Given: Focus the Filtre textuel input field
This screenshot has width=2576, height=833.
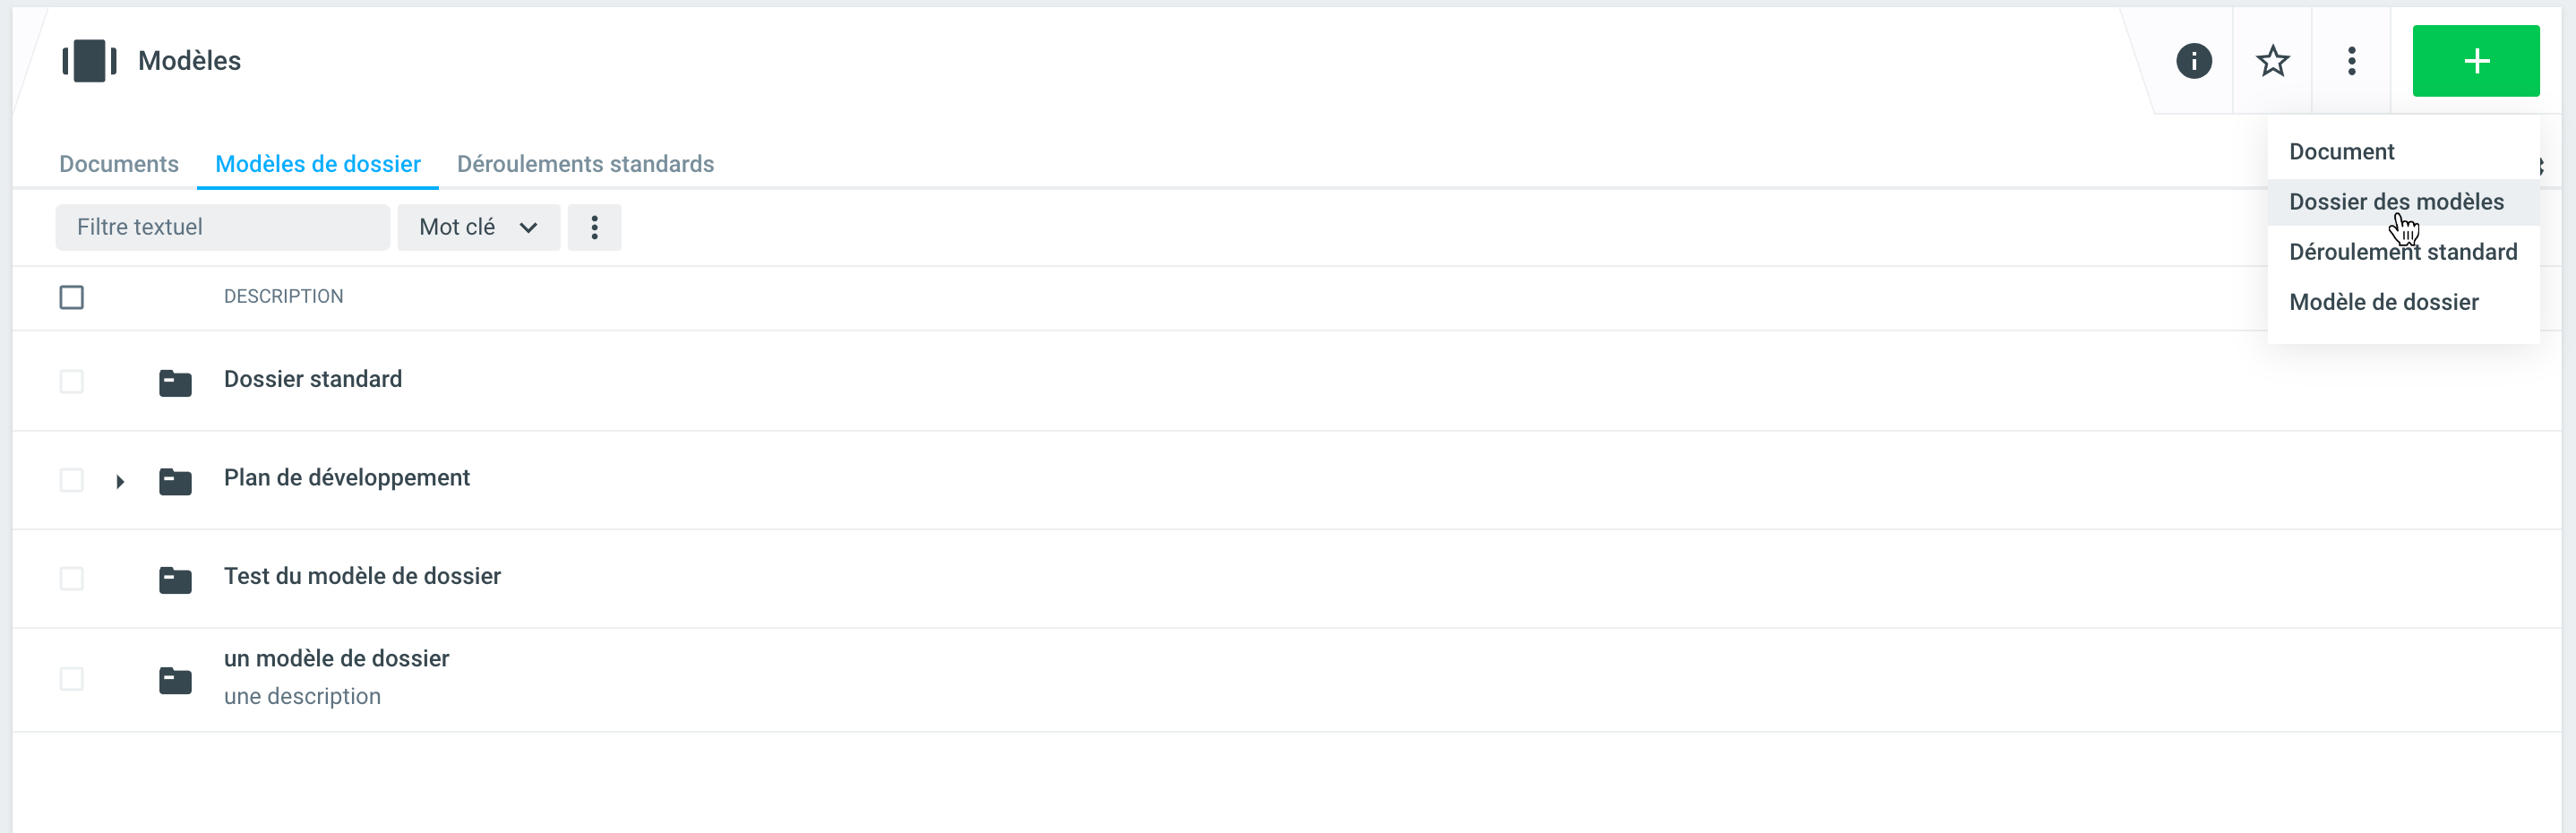Looking at the screenshot, I should pos(222,228).
